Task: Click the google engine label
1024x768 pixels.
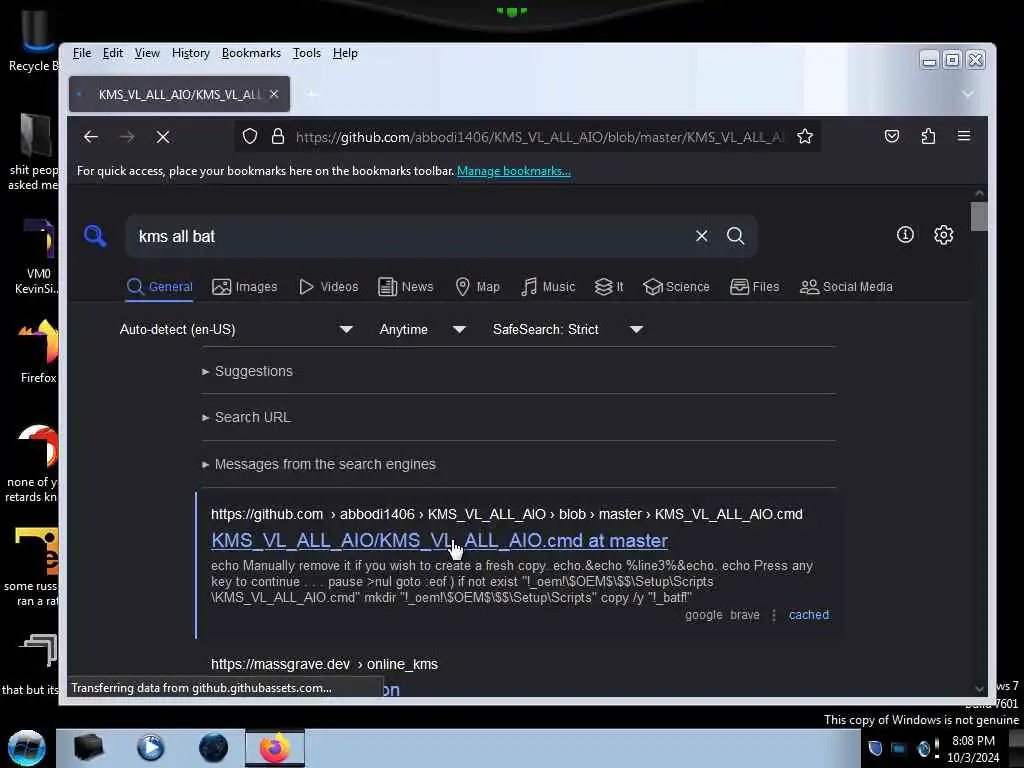Action: pos(703,615)
